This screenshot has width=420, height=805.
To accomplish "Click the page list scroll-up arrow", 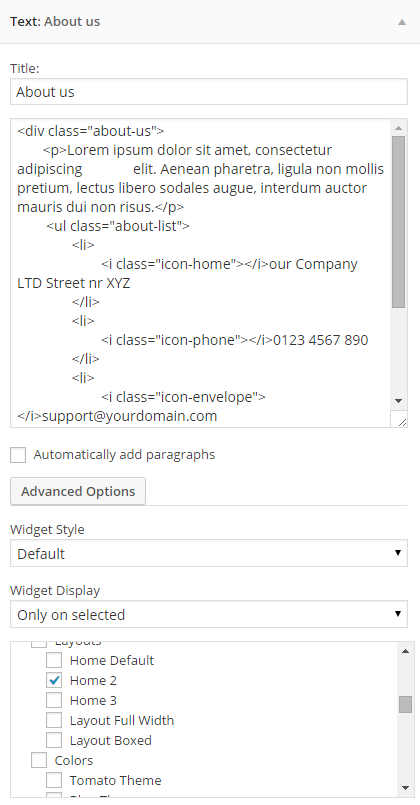I will [405, 651].
